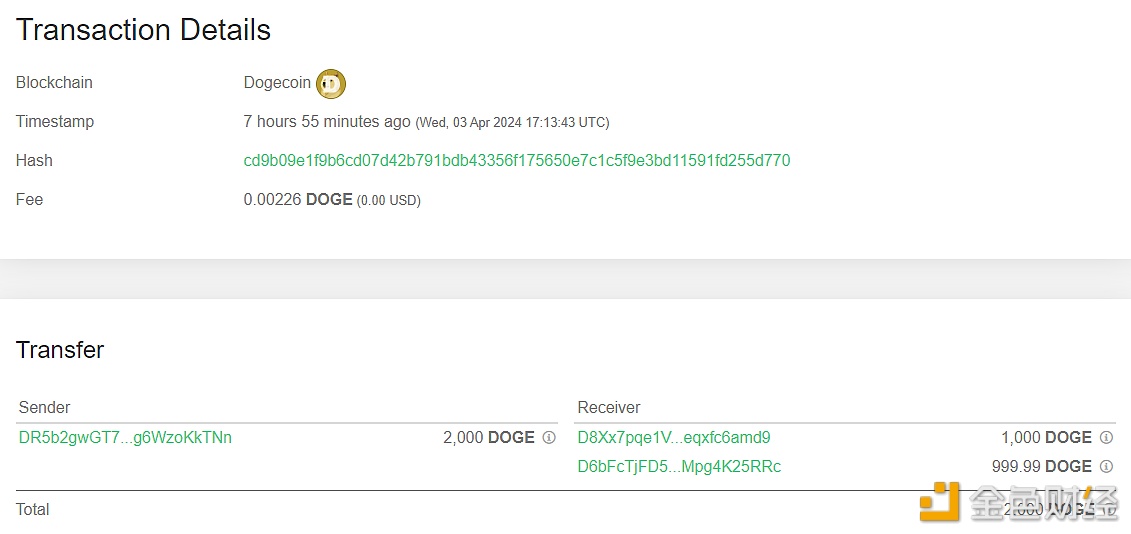Click the Total row label
This screenshot has height=534, width=1131.
pyautogui.click(x=33, y=510)
